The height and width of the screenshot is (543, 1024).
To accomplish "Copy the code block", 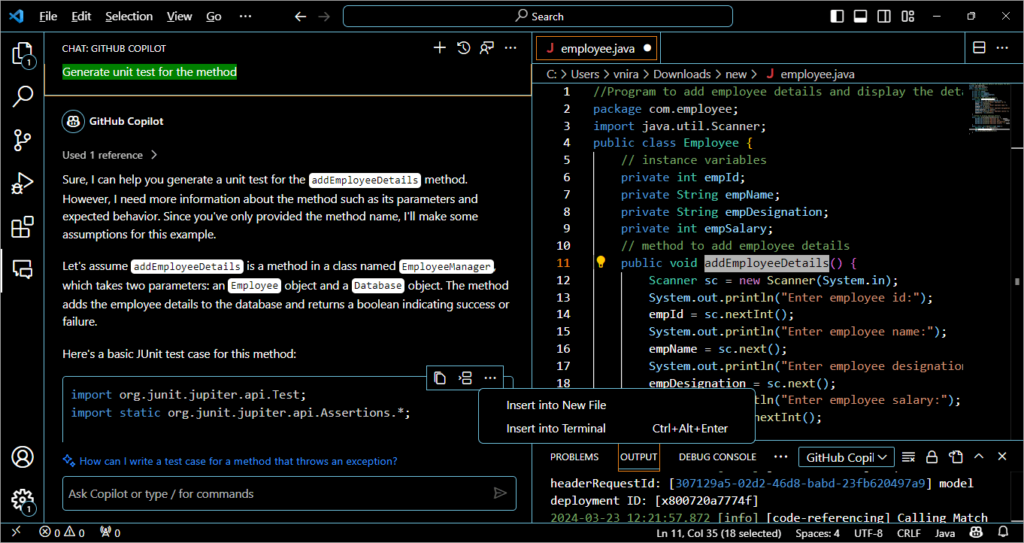I will coord(440,378).
